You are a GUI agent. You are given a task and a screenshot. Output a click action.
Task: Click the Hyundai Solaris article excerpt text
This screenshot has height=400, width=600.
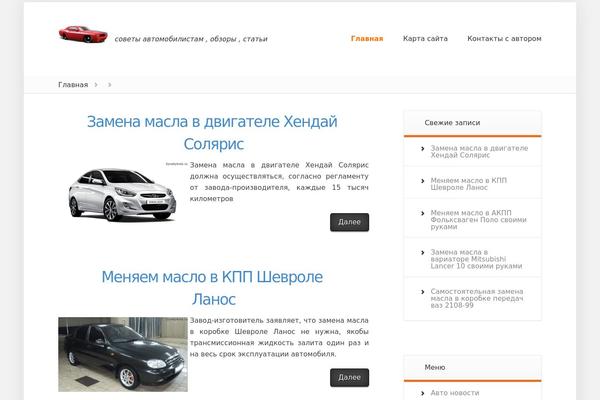click(279, 182)
